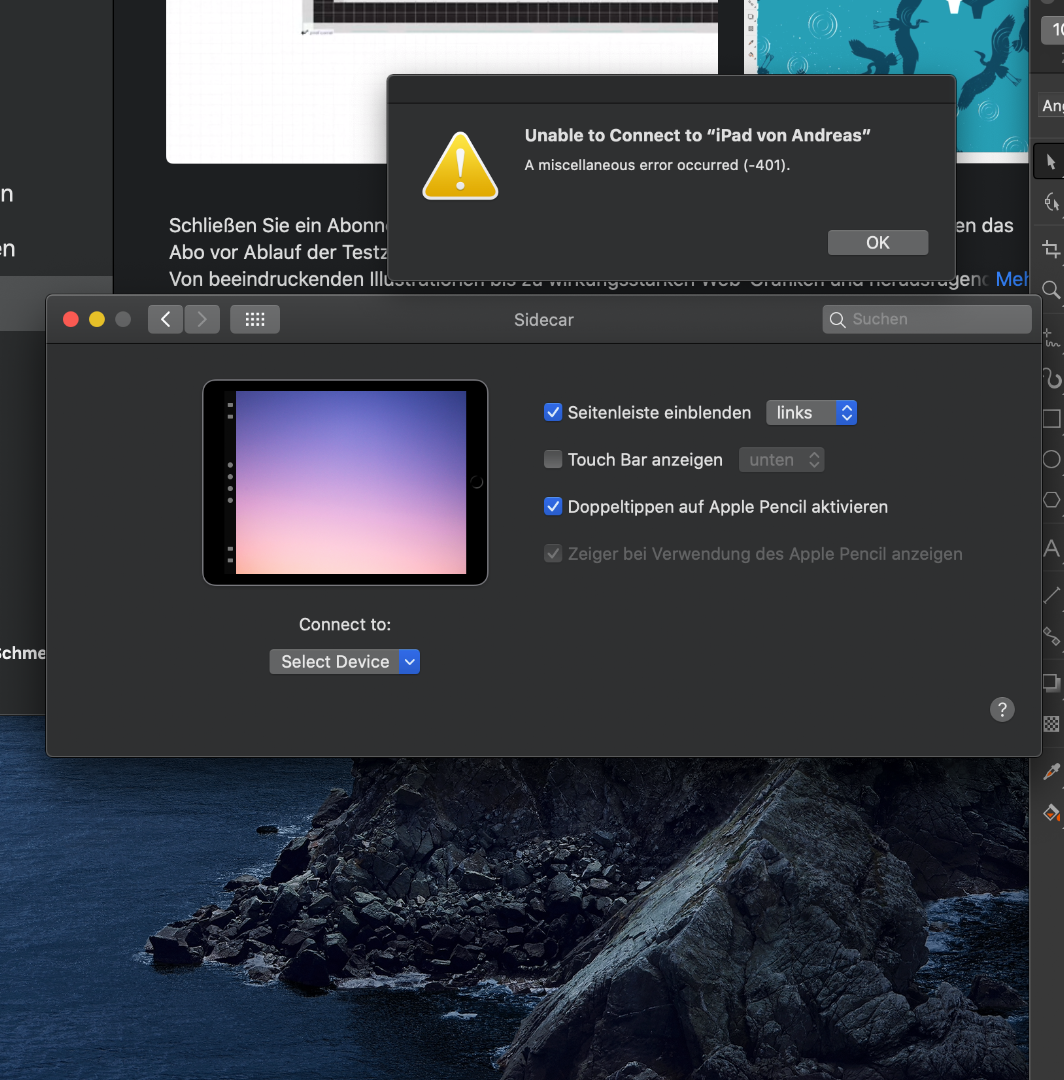
Task: Minimize the Sidecar window with yellow button
Action: pyautogui.click(x=97, y=320)
